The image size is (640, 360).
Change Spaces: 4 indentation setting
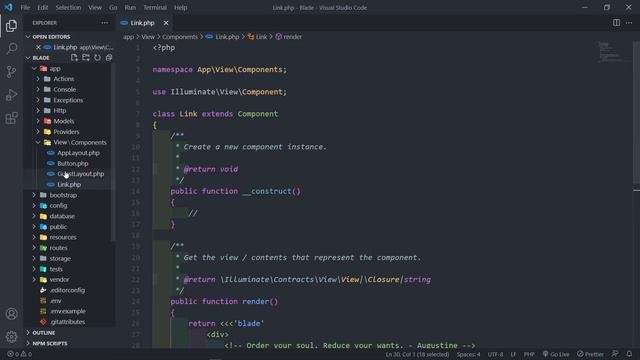(x=468, y=354)
